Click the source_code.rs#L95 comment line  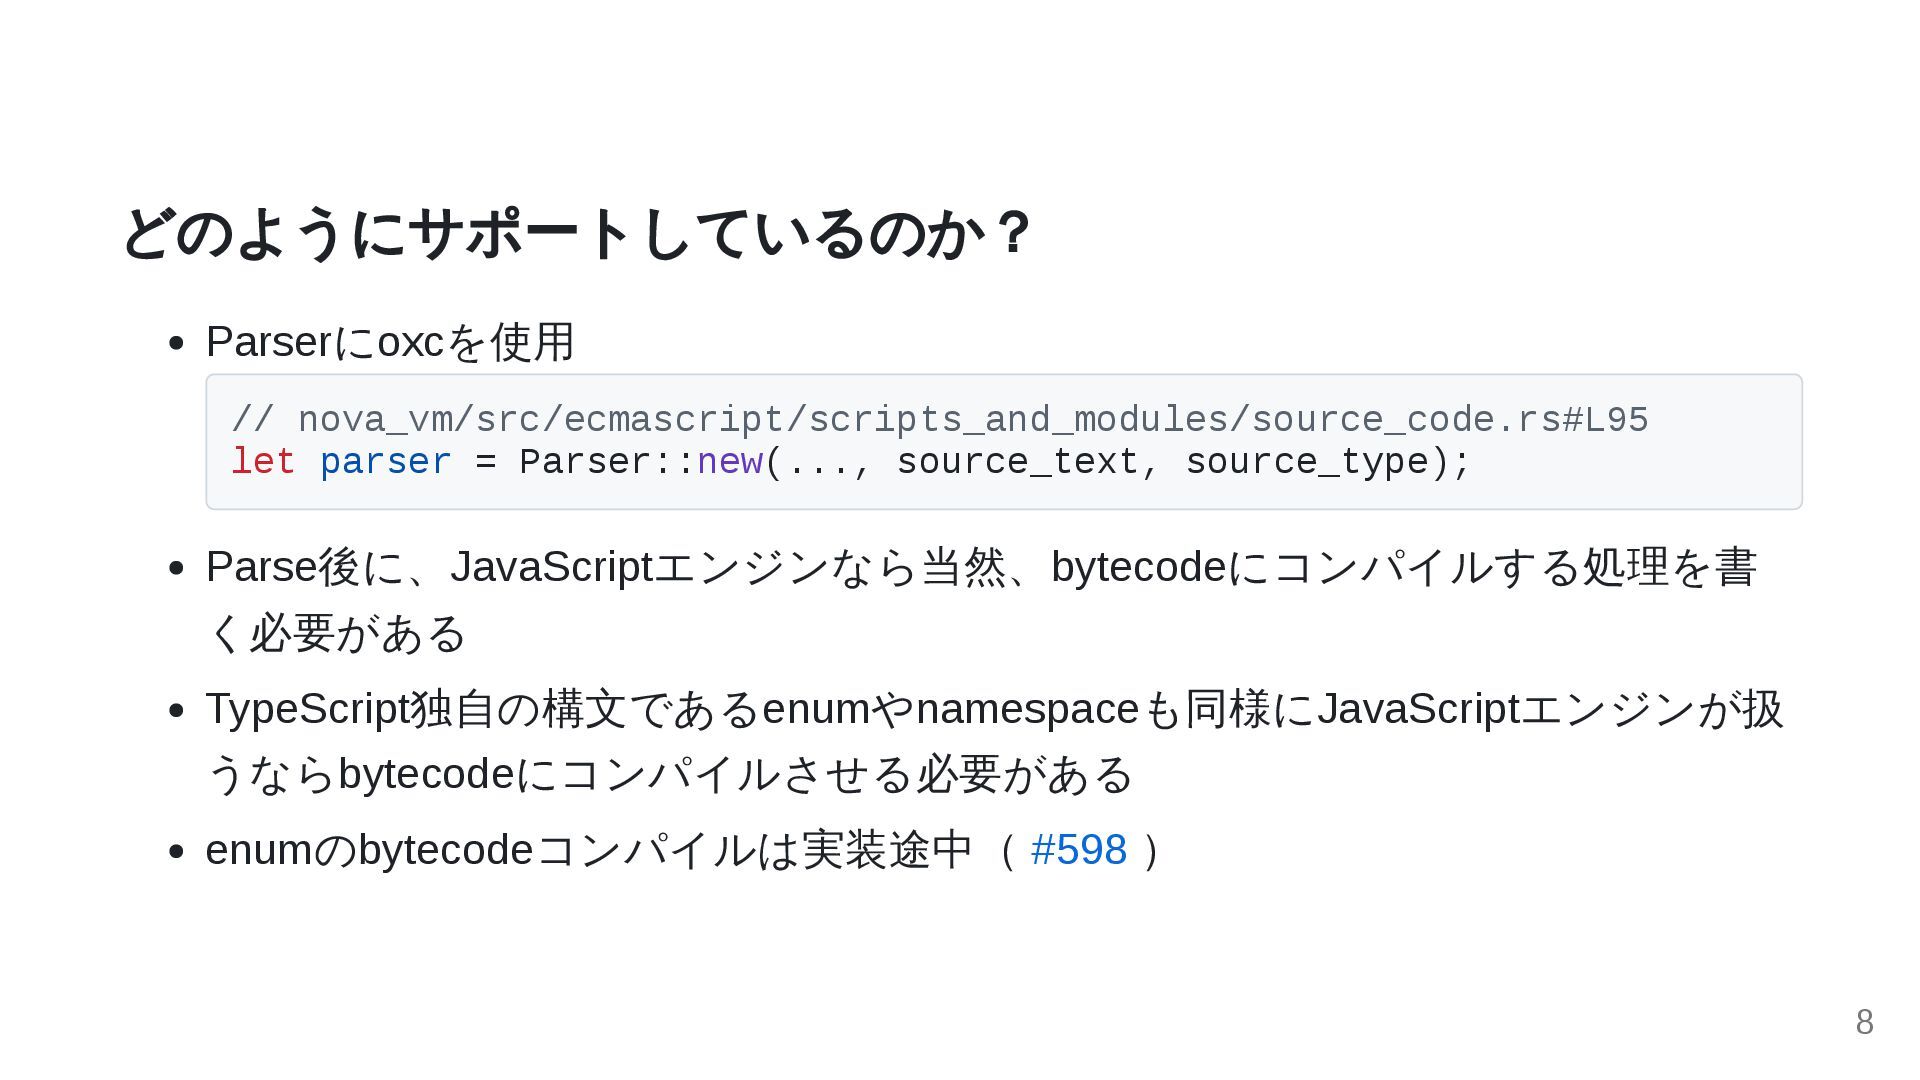pyautogui.click(x=939, y=420)
